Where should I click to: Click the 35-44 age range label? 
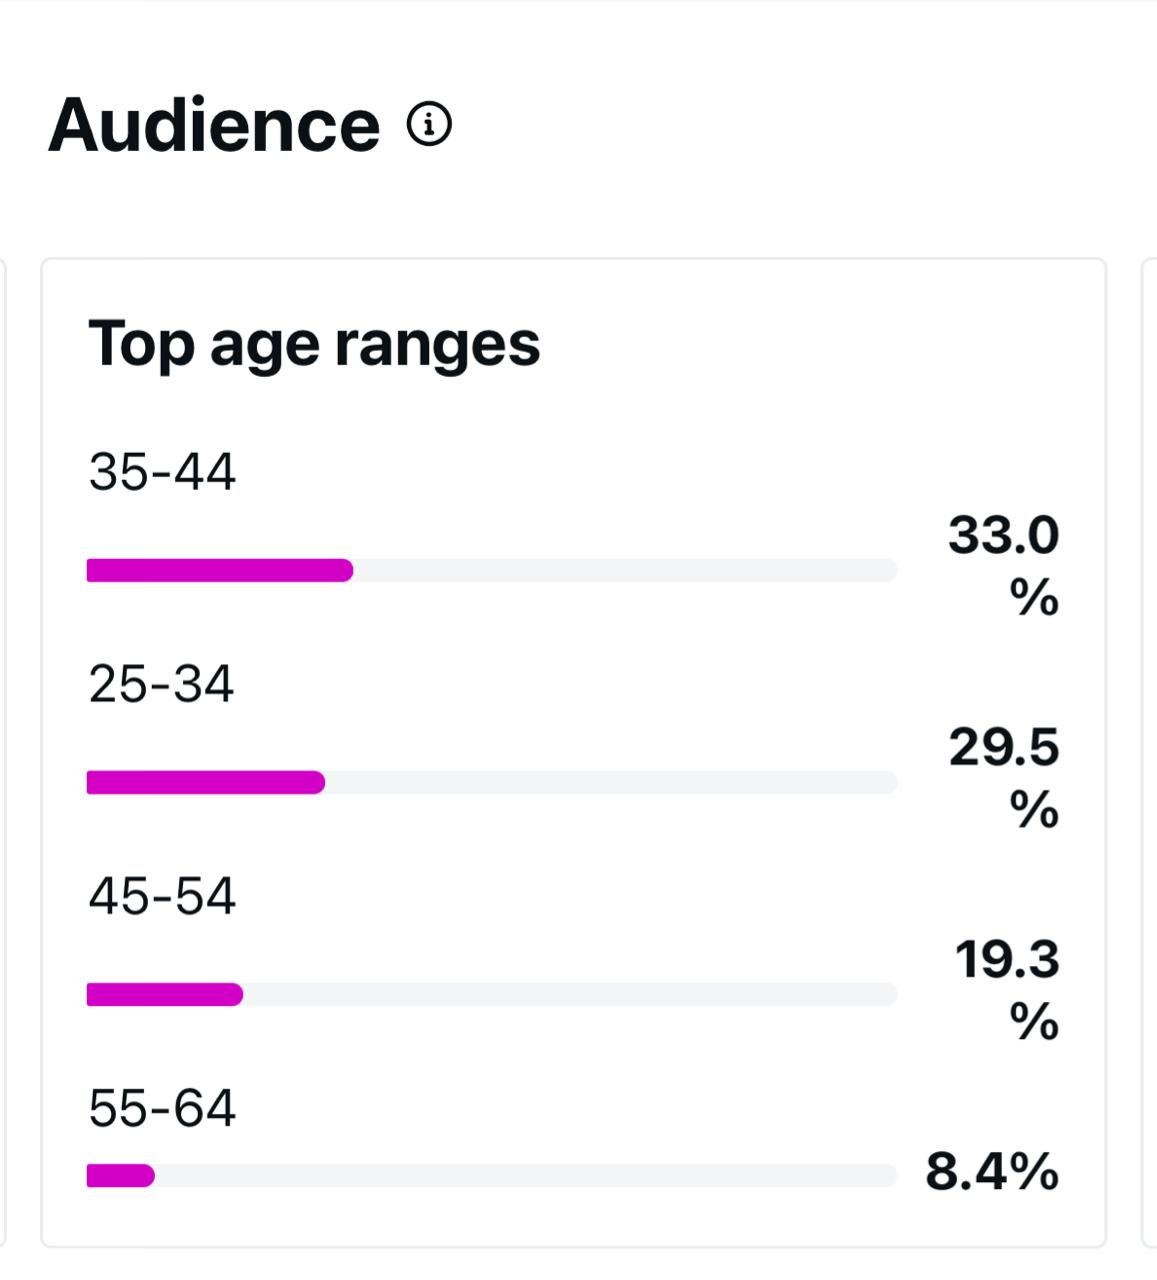click(162, 472)
